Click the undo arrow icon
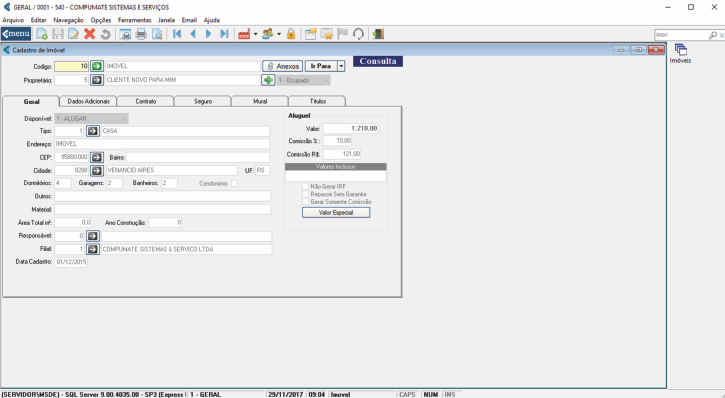This screenshot has width=725, height=398. tap(105, 34)
